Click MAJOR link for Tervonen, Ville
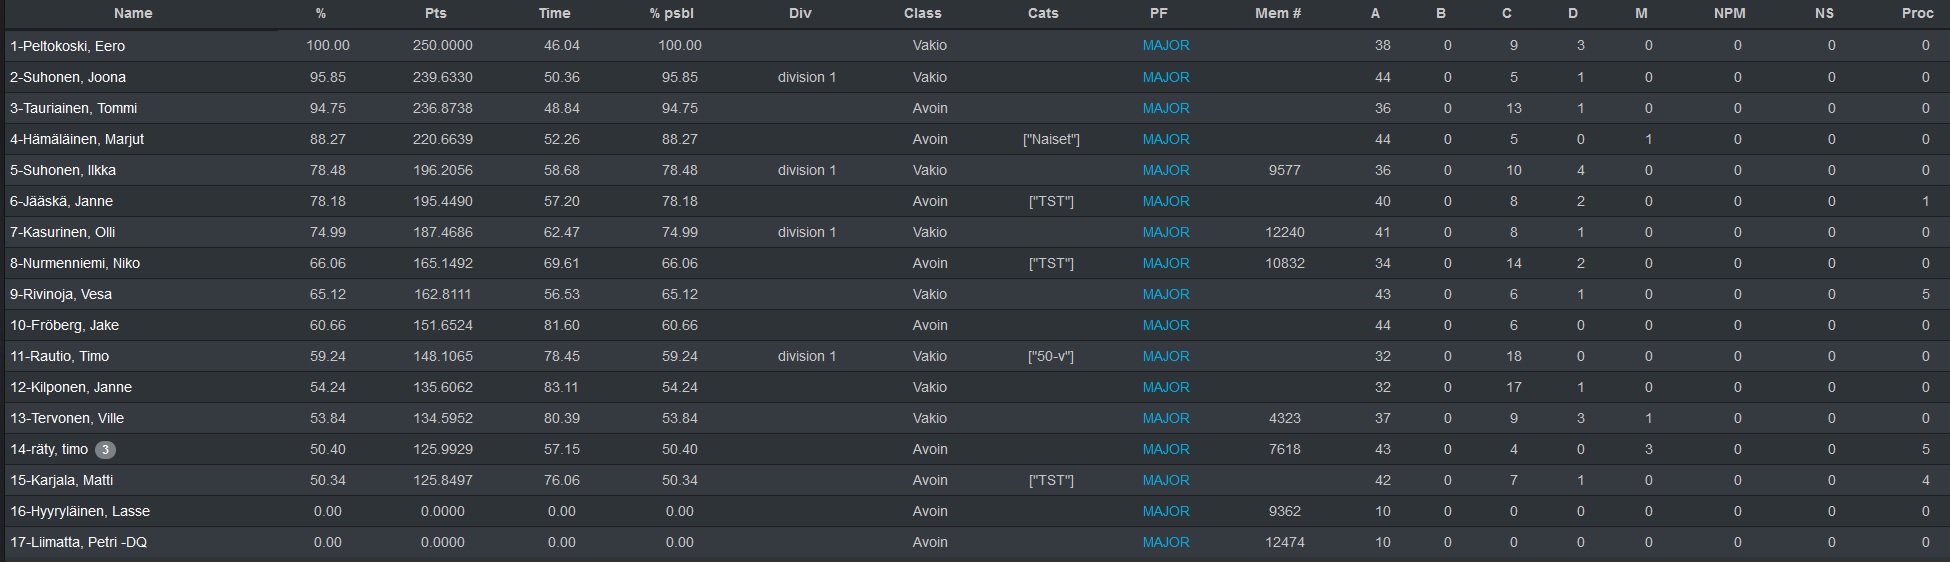Viewport: 1950px width, 563px height. coord(1166,418)
